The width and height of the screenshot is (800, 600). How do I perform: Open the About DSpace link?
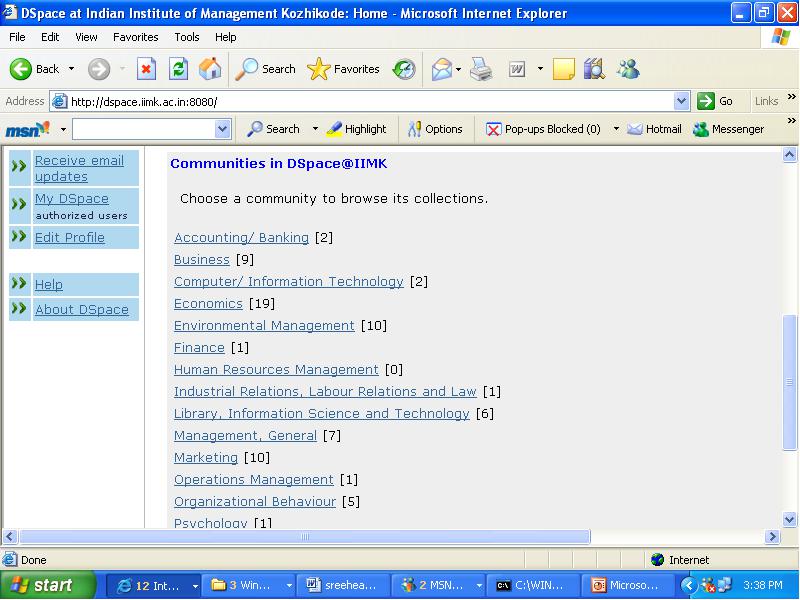[82, 309]
